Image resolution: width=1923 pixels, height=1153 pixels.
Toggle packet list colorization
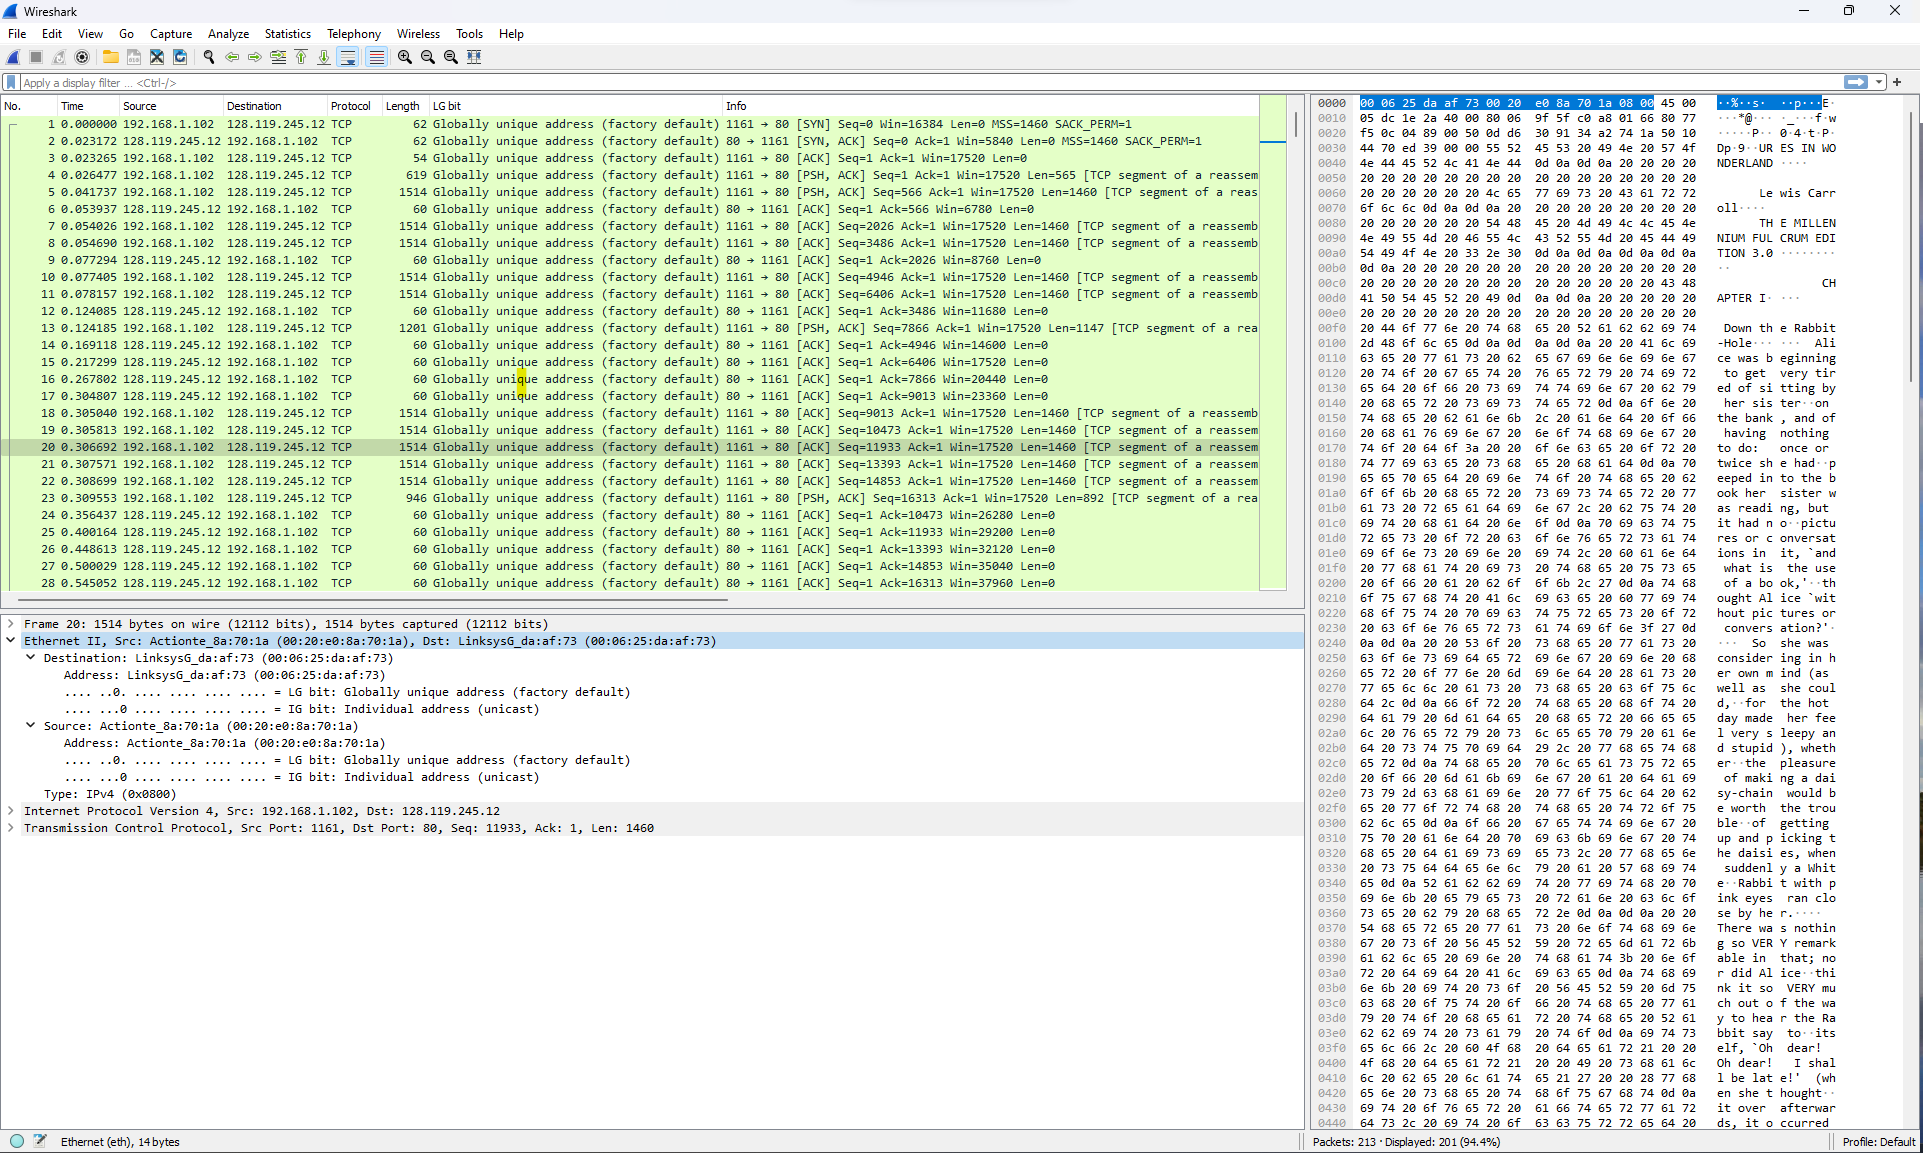click(376, 57)
